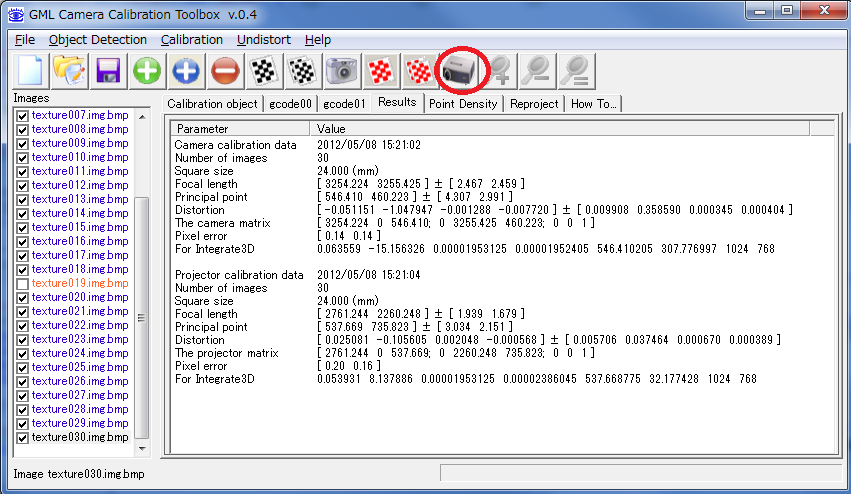Click the first black checkerboard detect icon

click(264, 71)
